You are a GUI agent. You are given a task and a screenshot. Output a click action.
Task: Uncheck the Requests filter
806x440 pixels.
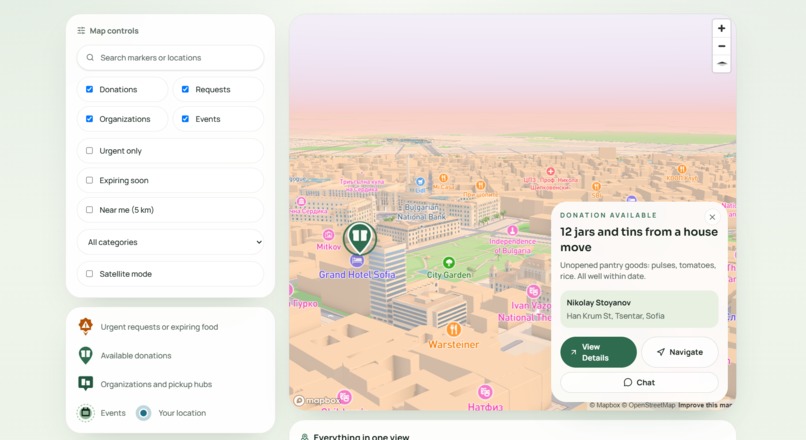coord(185,89)
